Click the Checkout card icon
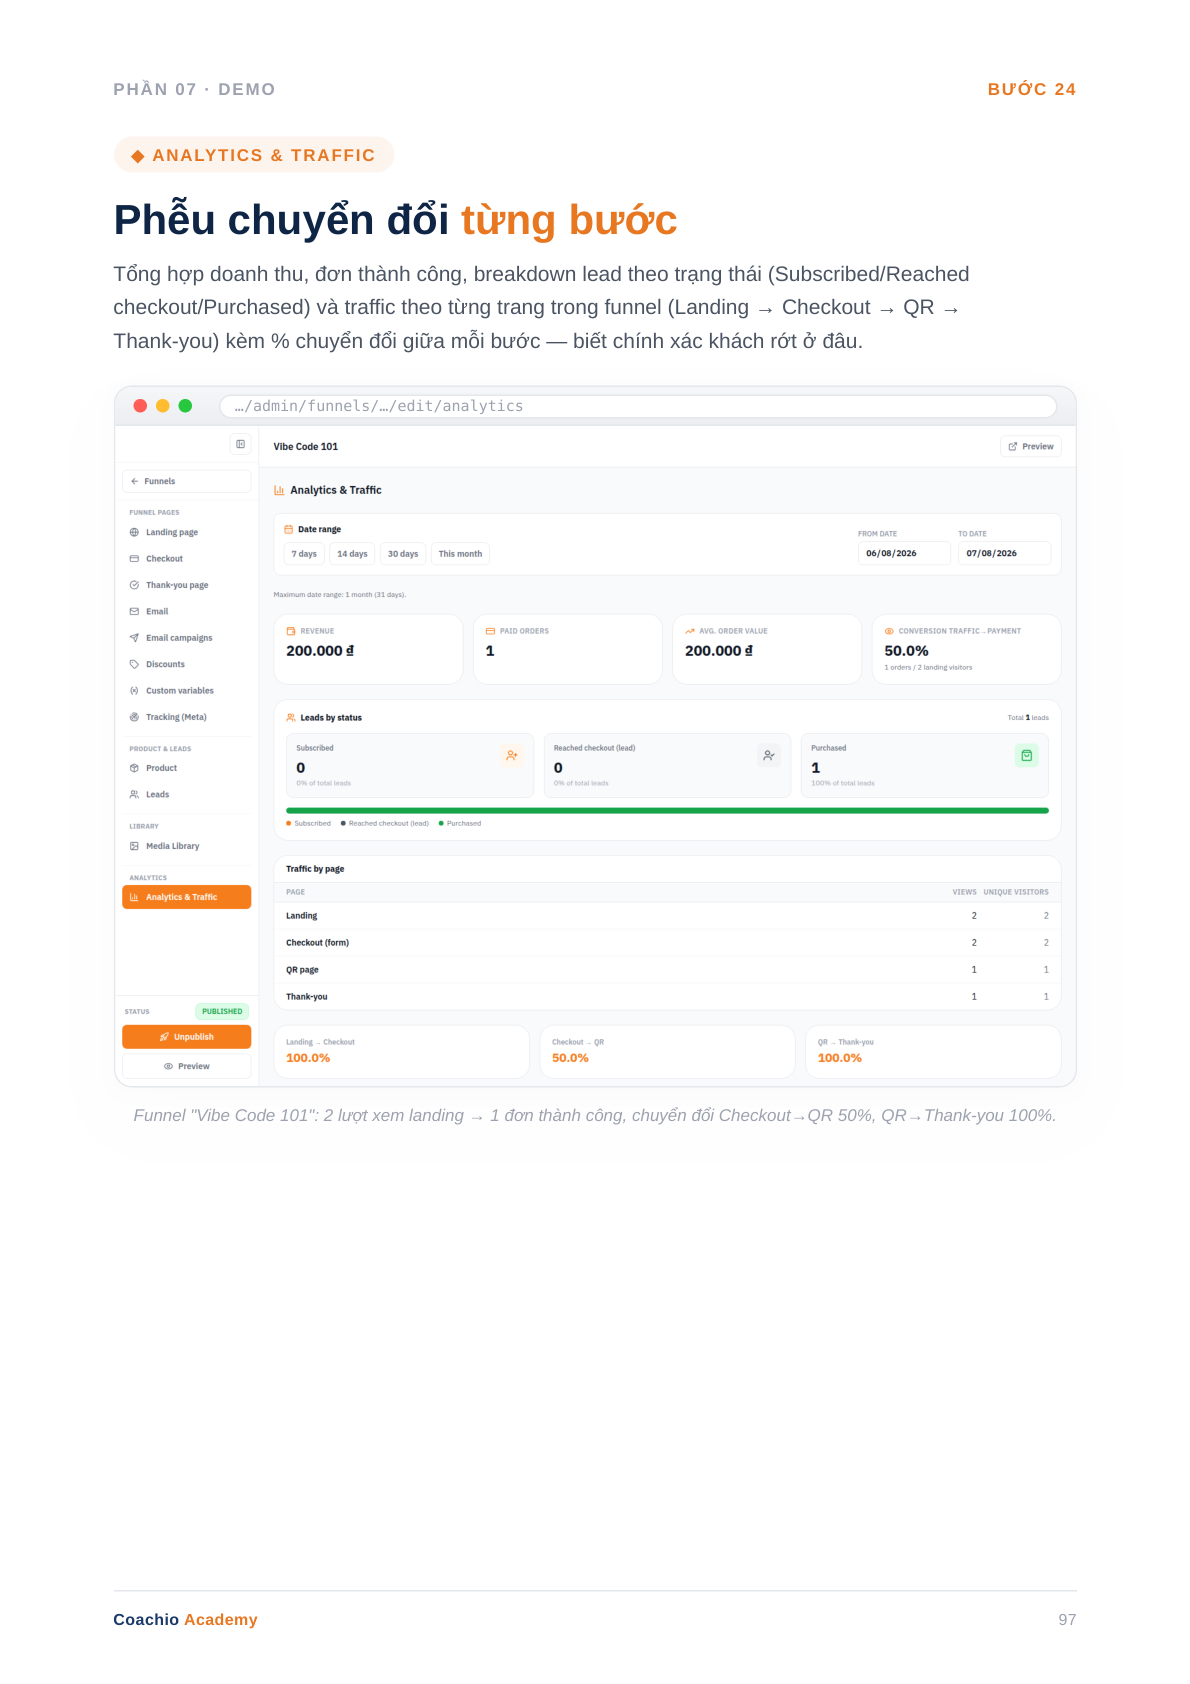The width and height of the screenshot is (1190, 1684). click(x=134, y=559)
